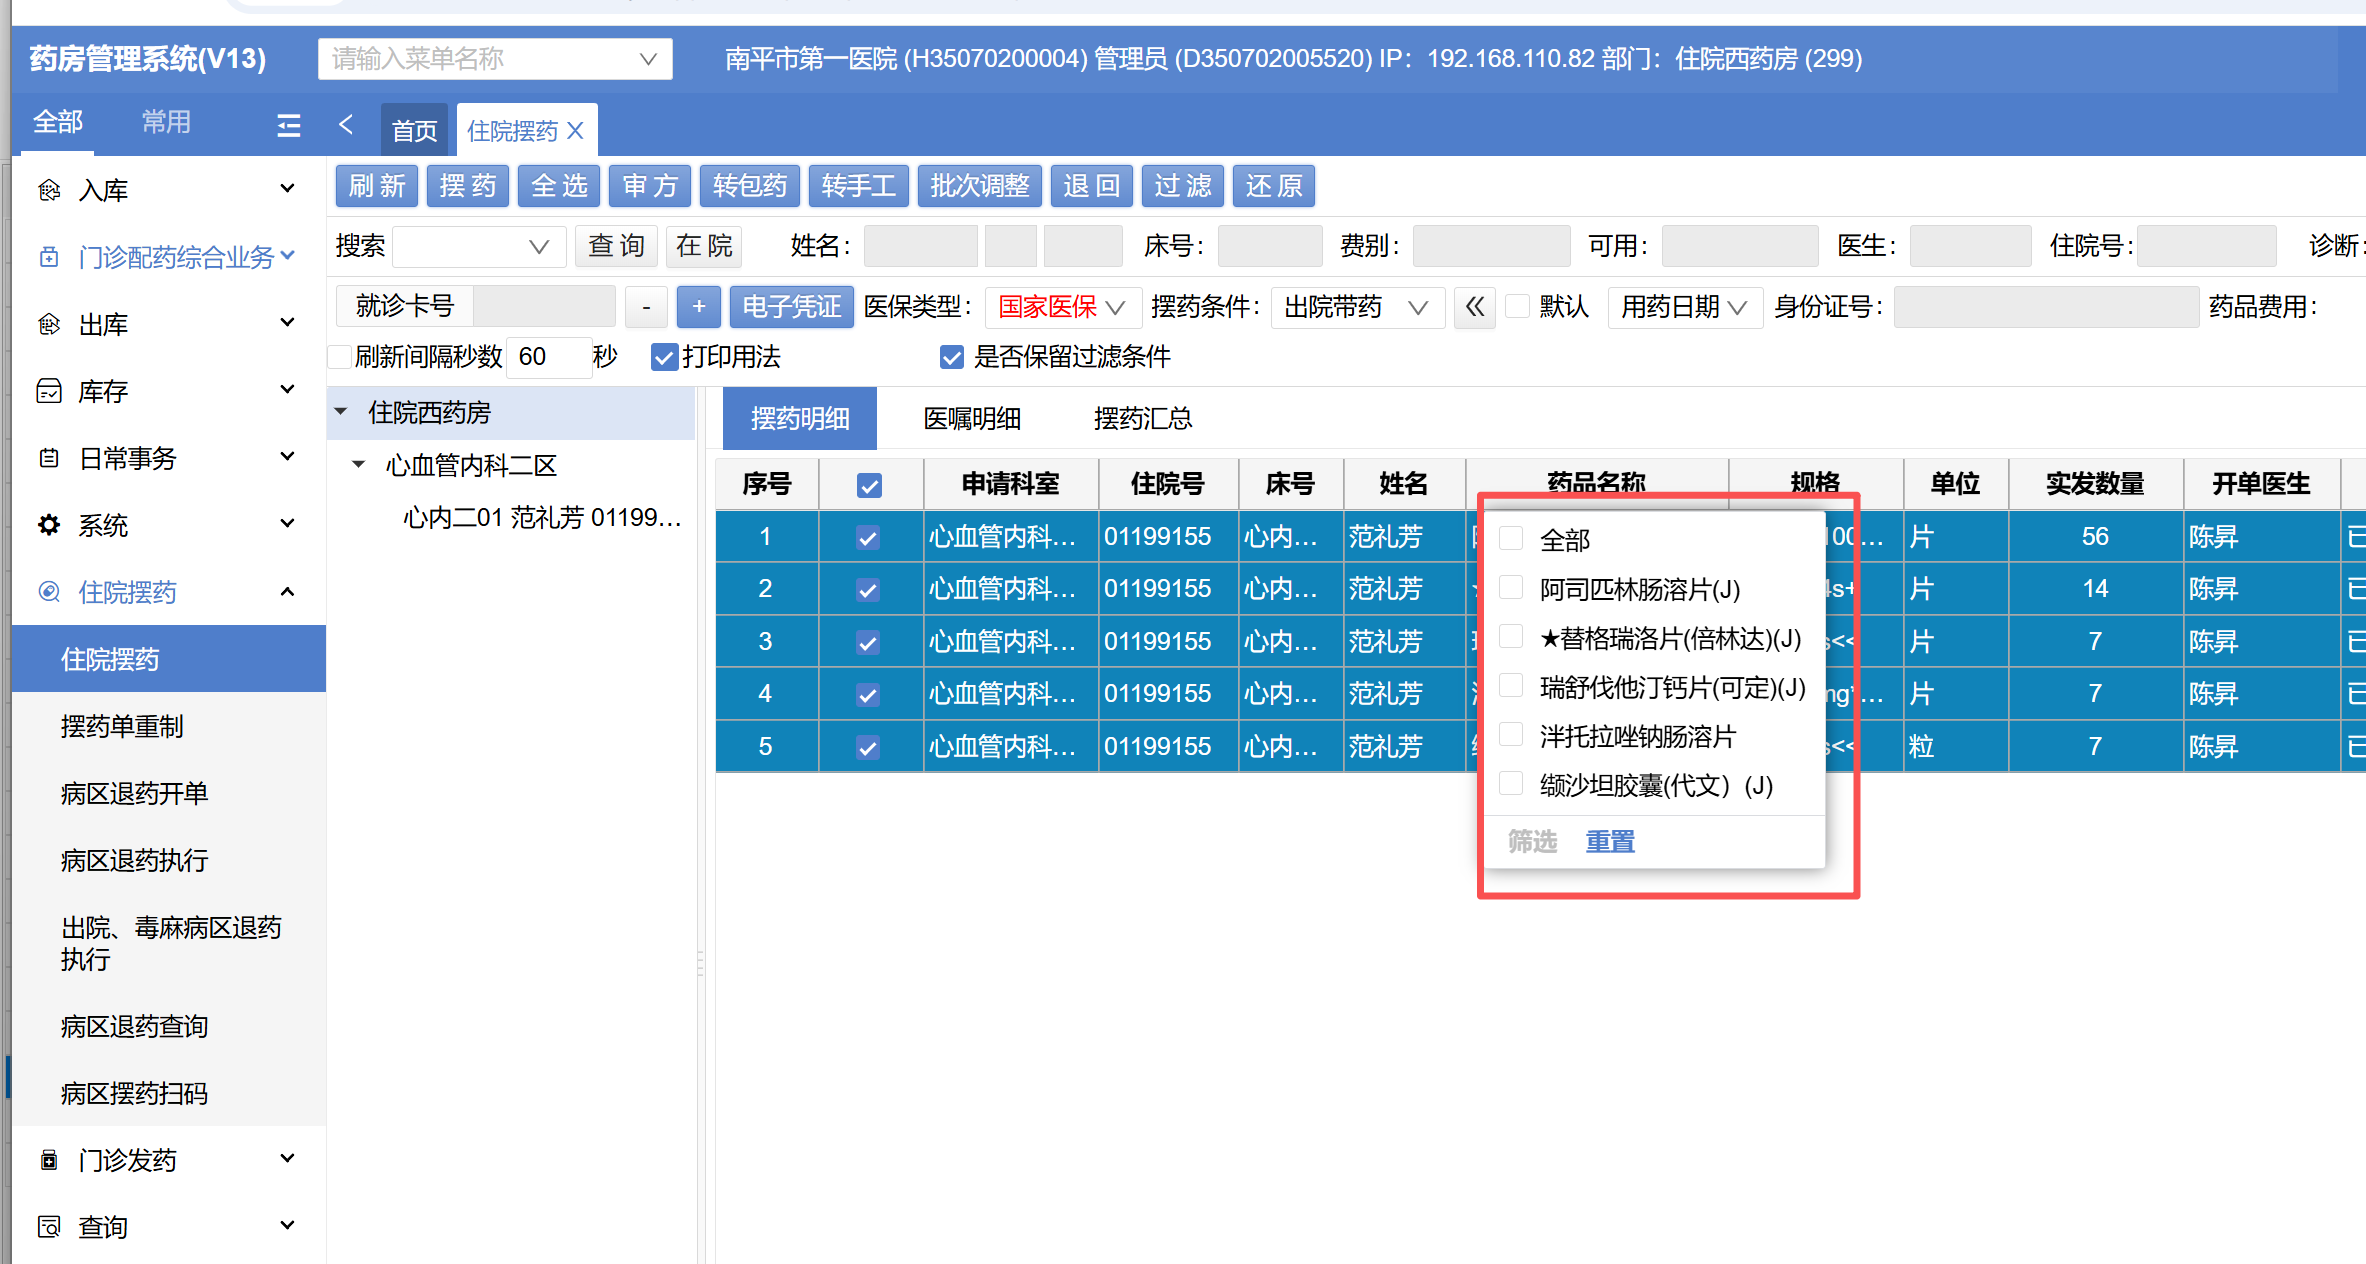Close the 住院摆药 tab with X
The image size is (2366, 1264).
tap(576, 130)
